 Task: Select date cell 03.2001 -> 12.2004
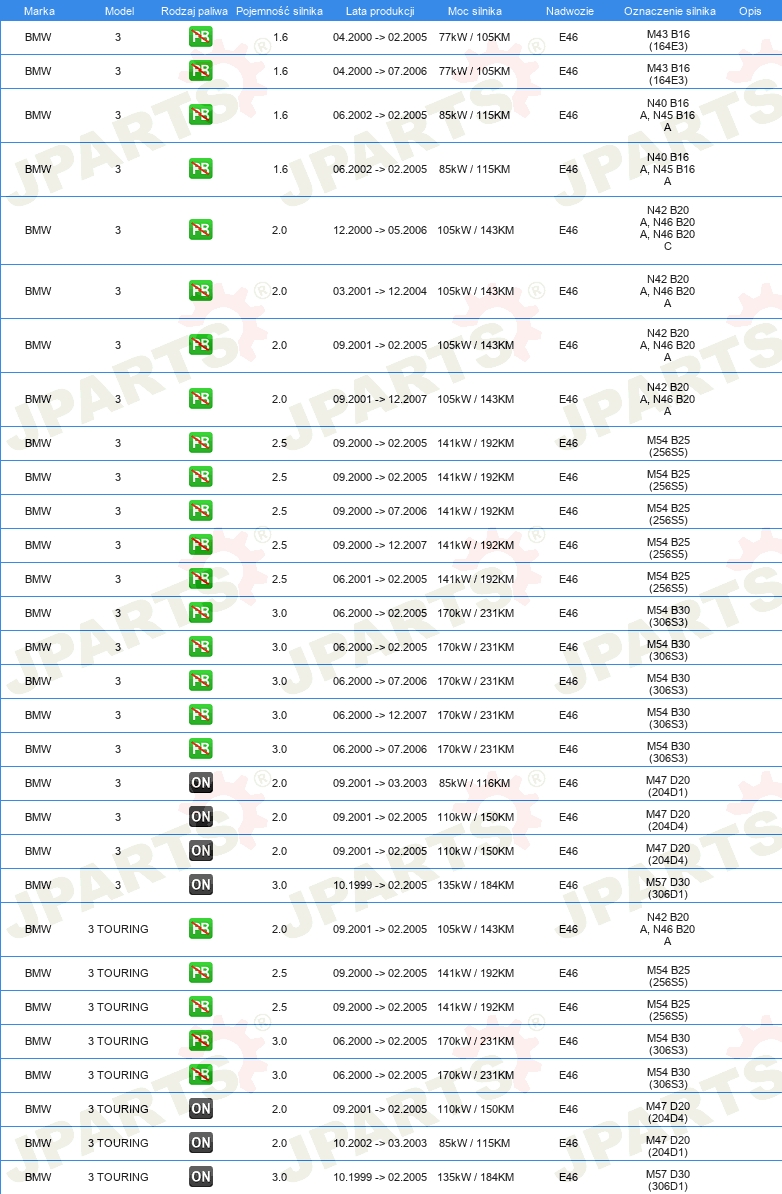click(380, 291)
